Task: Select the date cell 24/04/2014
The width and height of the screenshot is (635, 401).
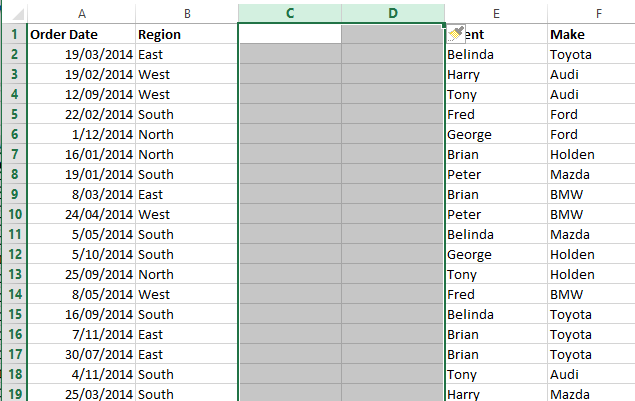Action: tap(81, 214)
